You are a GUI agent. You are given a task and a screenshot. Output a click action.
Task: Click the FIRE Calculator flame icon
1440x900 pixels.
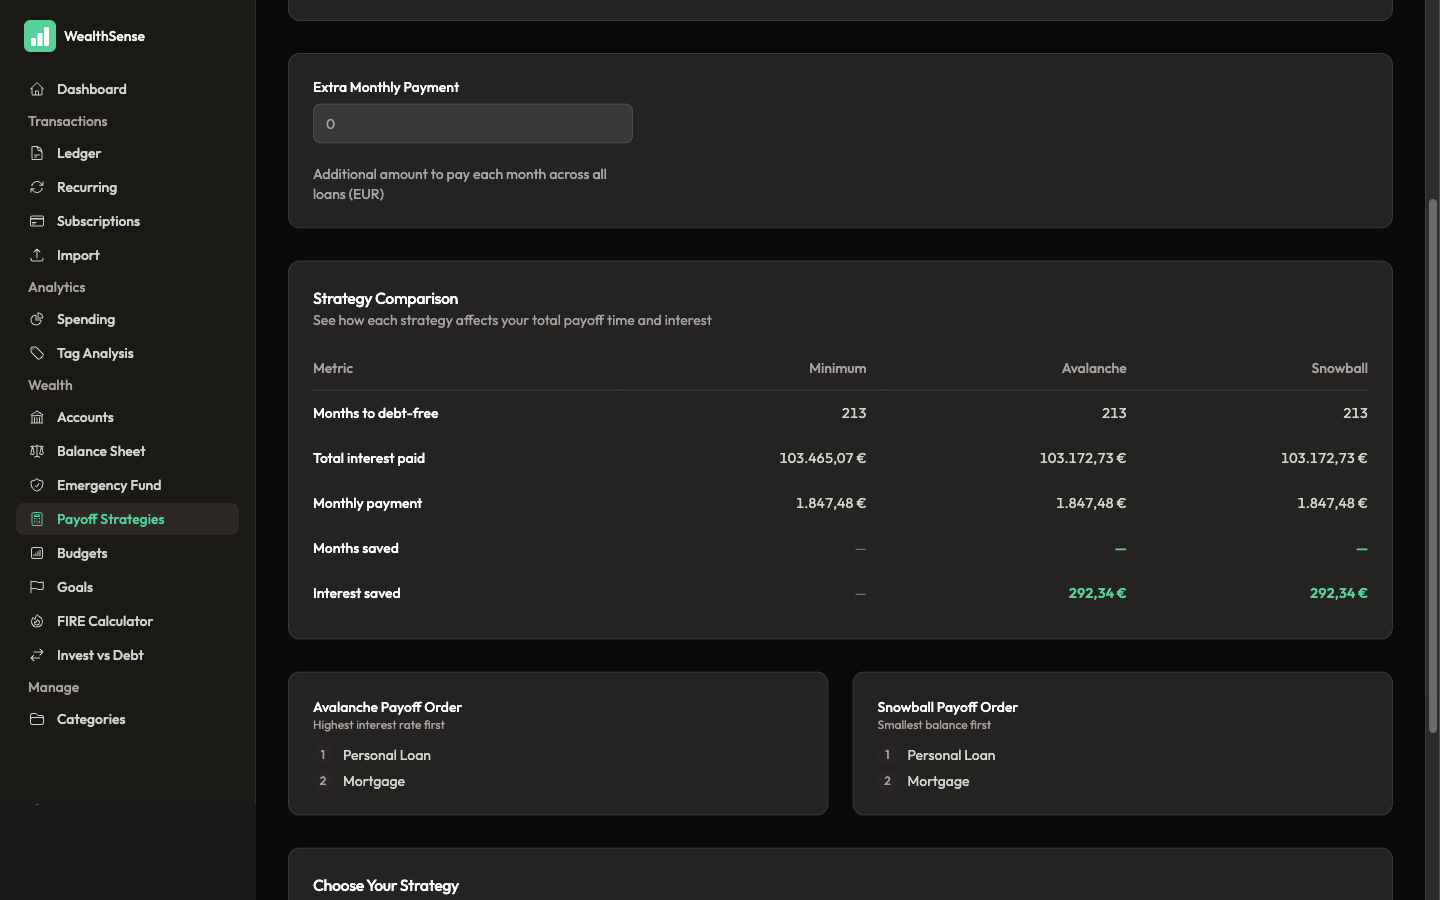(37, 621)
